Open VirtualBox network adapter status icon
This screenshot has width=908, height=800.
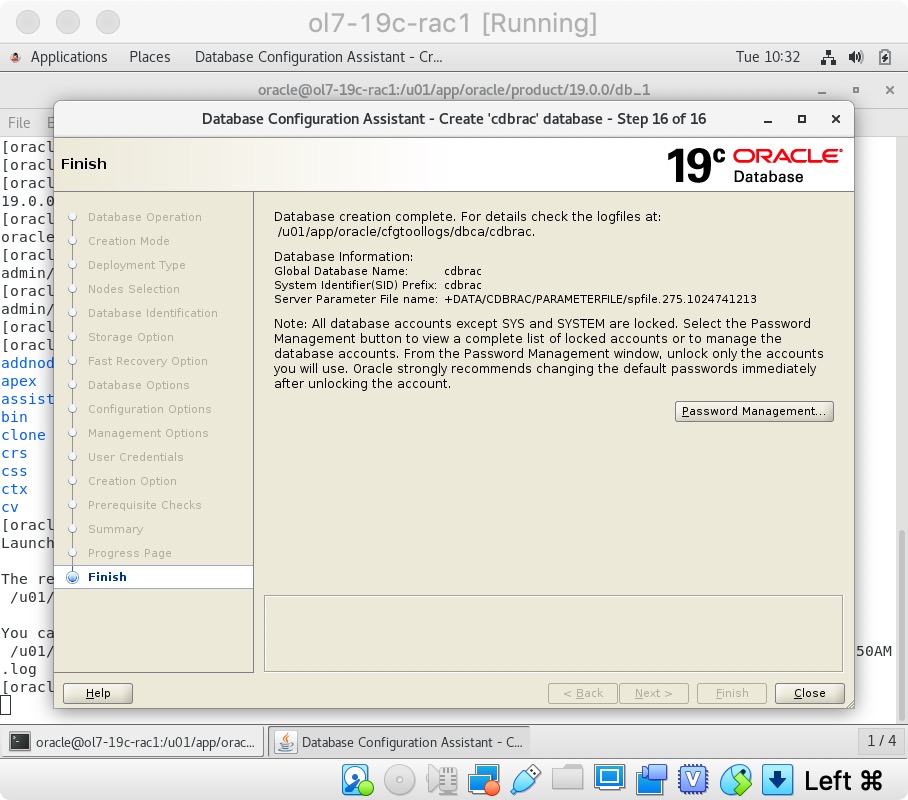pos(484,780)
